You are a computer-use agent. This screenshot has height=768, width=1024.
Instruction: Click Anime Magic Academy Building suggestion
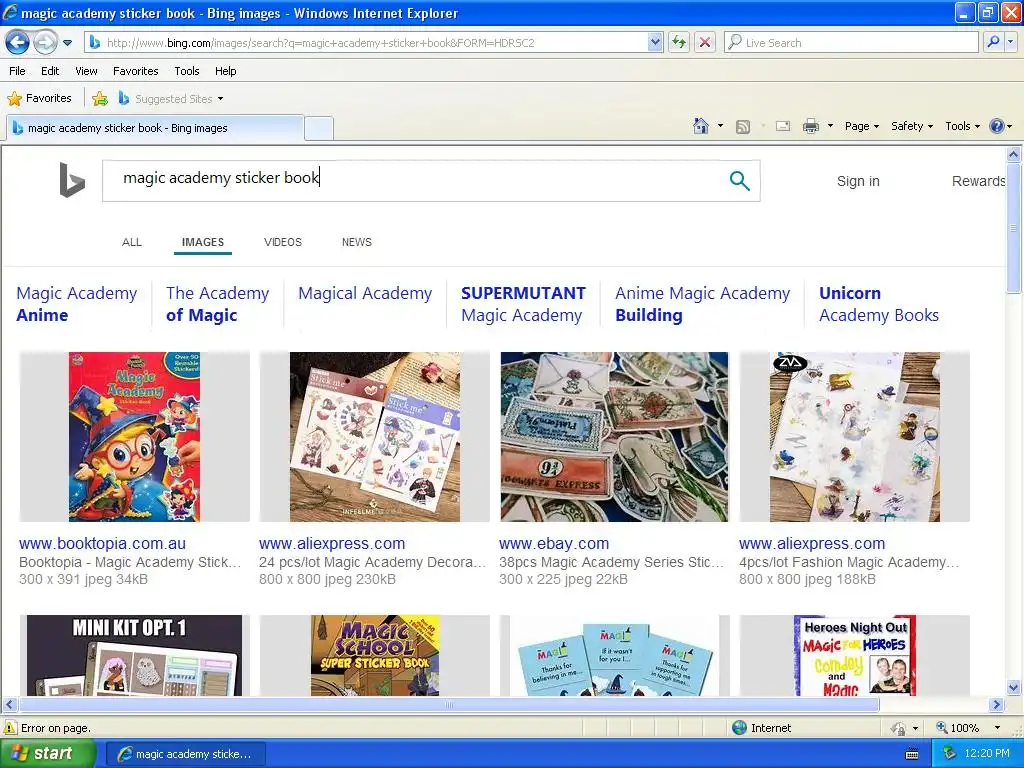pos(703,304)
